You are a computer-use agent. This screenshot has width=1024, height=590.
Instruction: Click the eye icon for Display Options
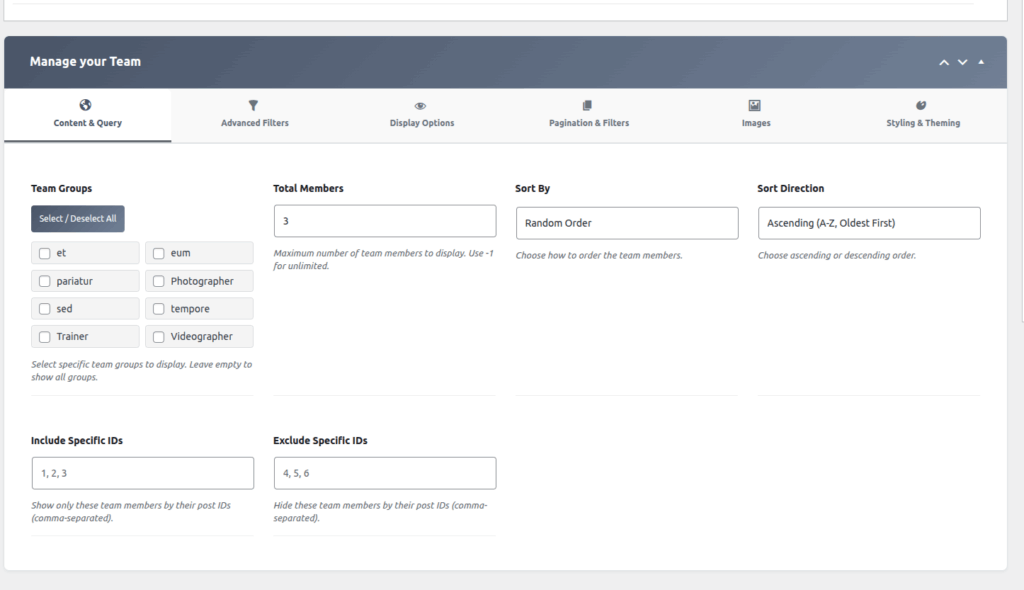[421, 105]
